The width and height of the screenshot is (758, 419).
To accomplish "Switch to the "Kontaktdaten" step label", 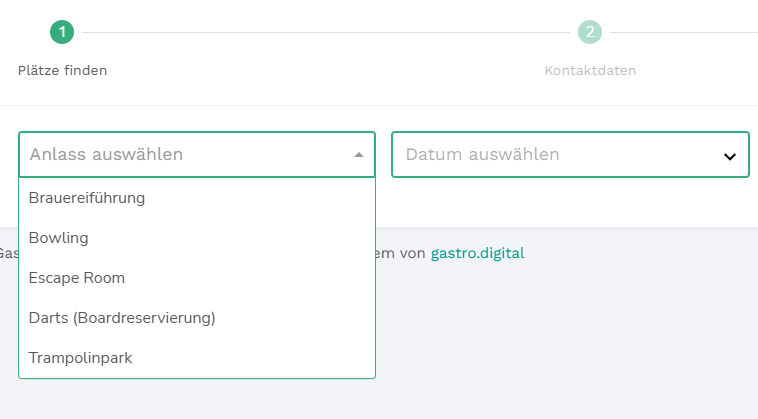I will tap(590, 70).
